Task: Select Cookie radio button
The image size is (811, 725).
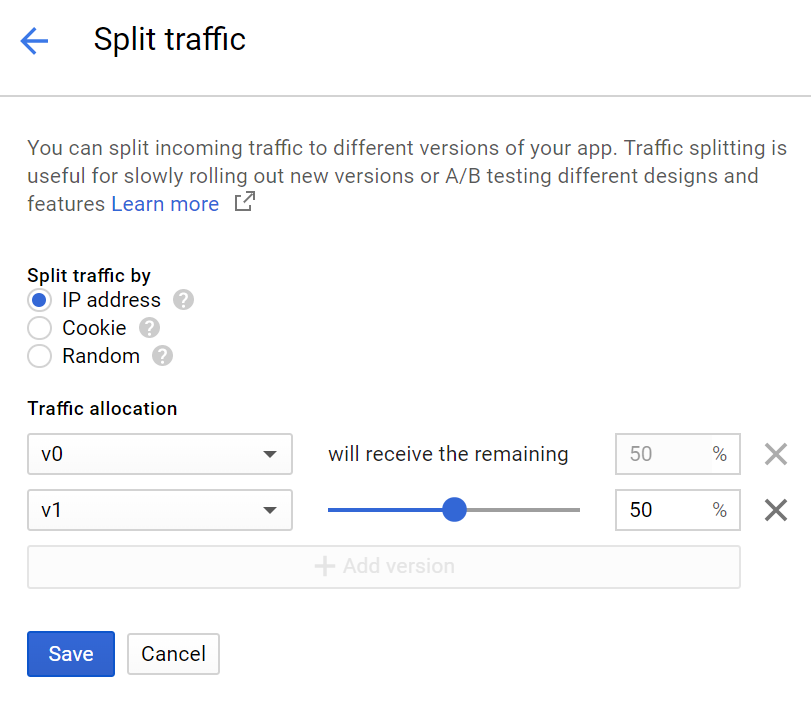Action: click(x=40, y=328)
